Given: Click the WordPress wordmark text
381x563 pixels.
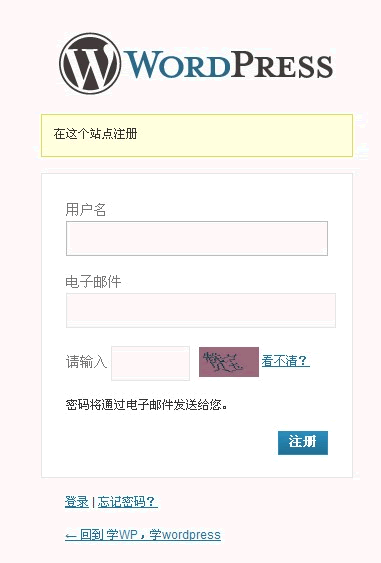Looking at the screenshot, I should pos(228,65).
